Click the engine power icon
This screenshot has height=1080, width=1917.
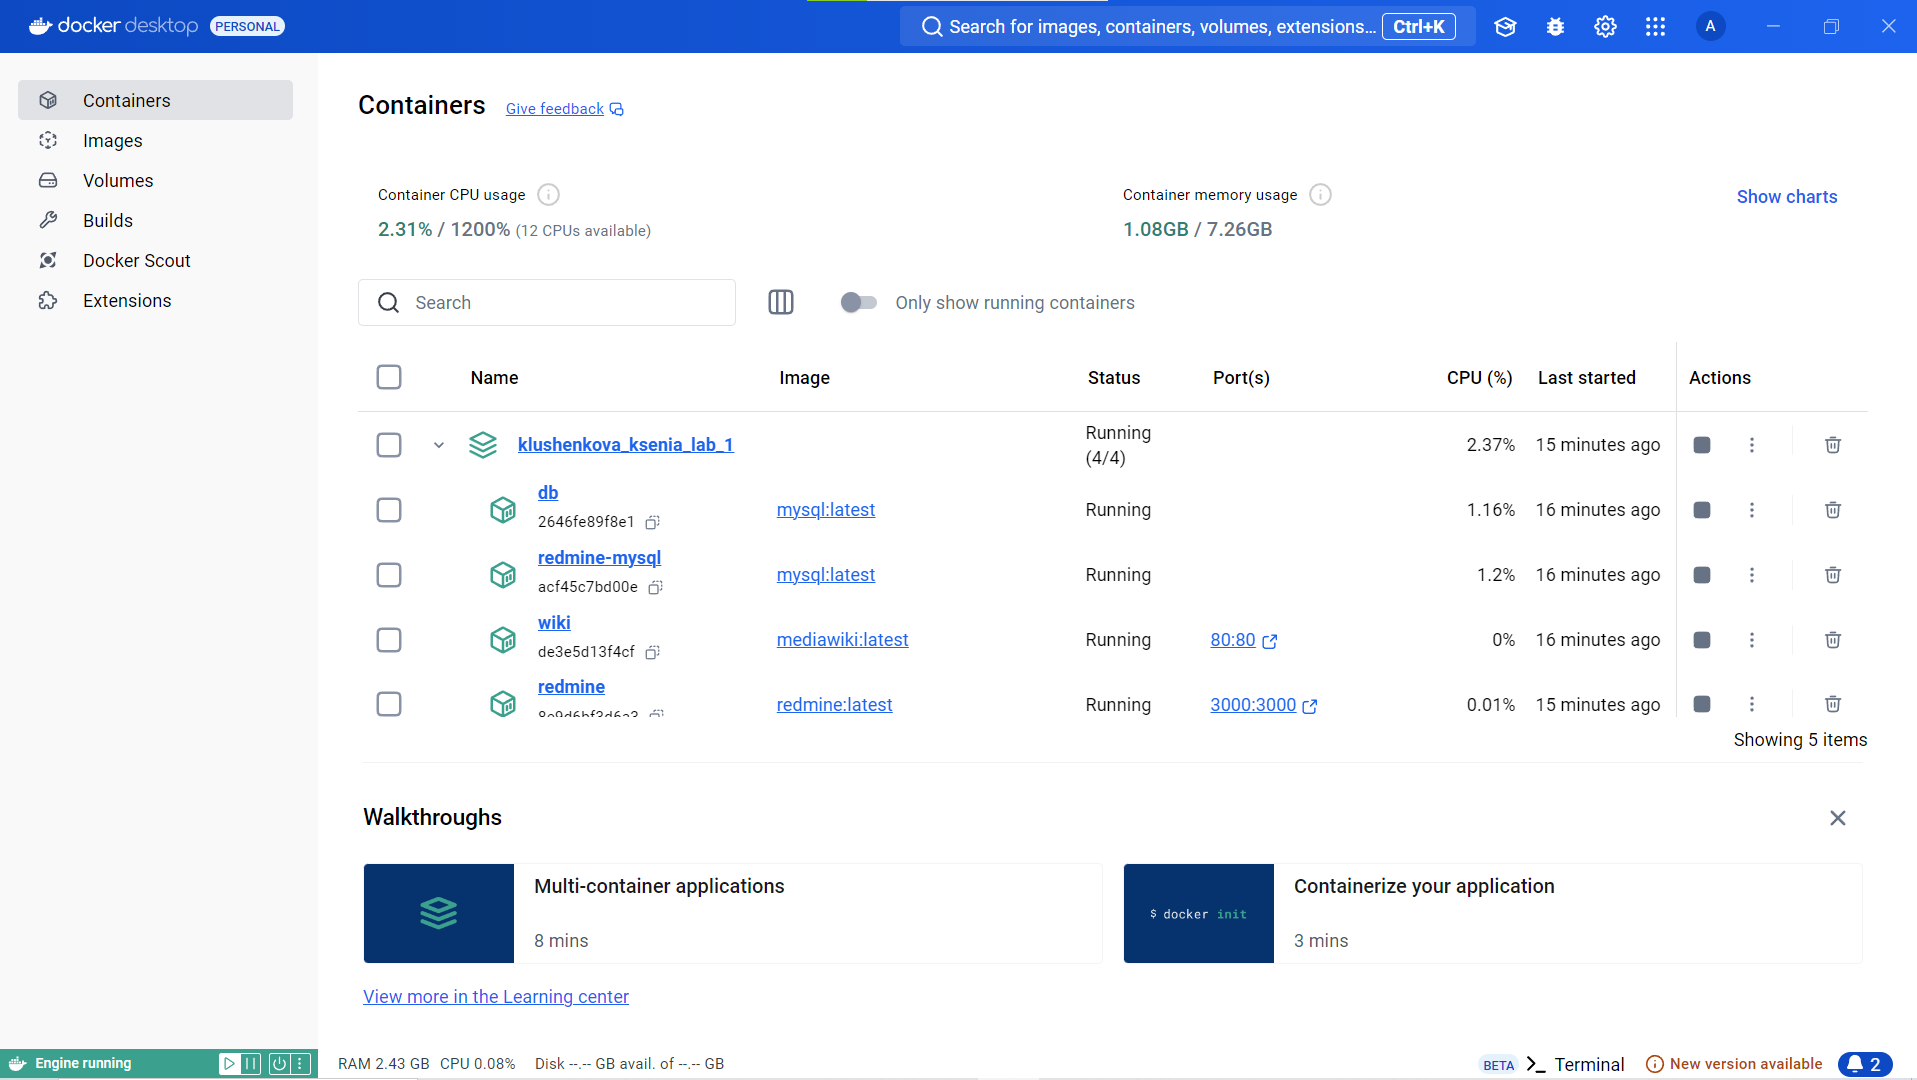click(279, 1064)
